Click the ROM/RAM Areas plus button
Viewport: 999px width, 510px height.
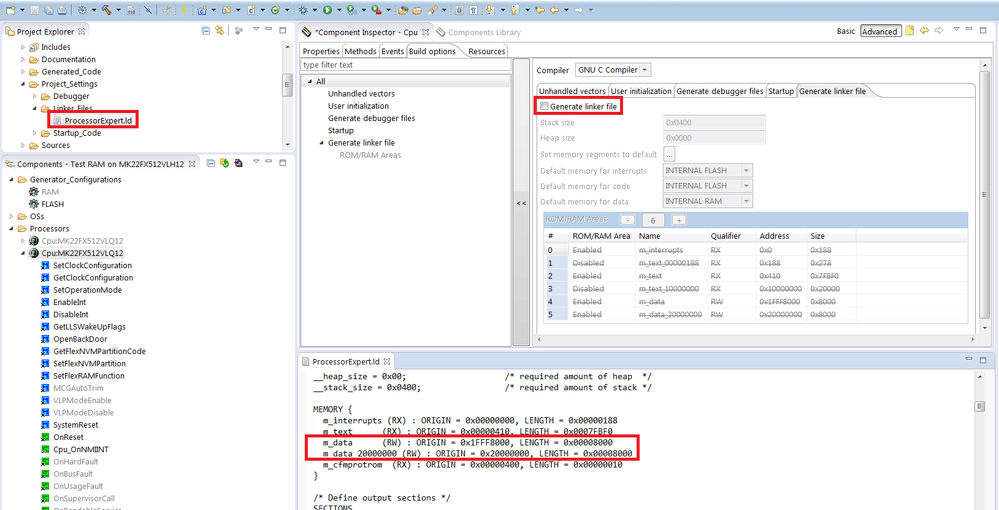tap(679, 220)
